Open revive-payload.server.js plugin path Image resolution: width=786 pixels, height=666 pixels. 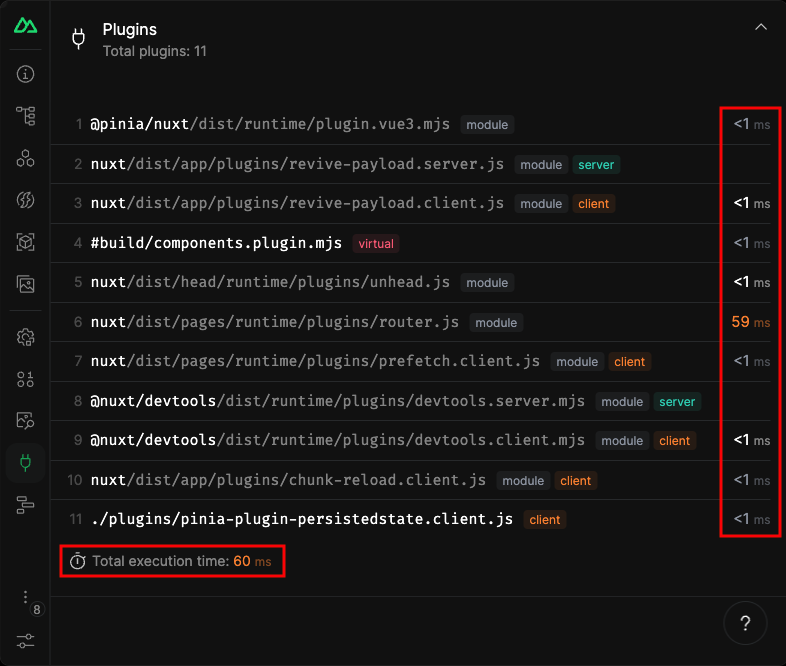(x=297, y=164)
